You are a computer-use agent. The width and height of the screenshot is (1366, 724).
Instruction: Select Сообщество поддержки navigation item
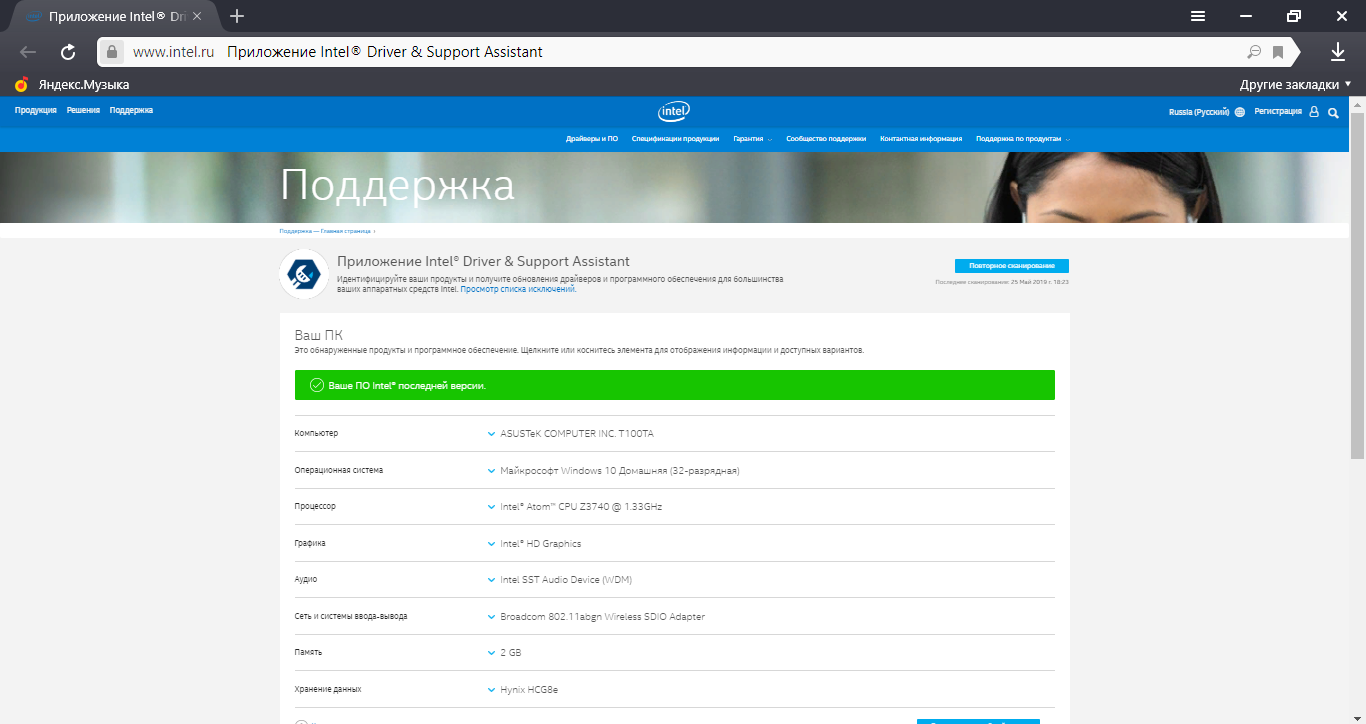click(x=826, y=139)
